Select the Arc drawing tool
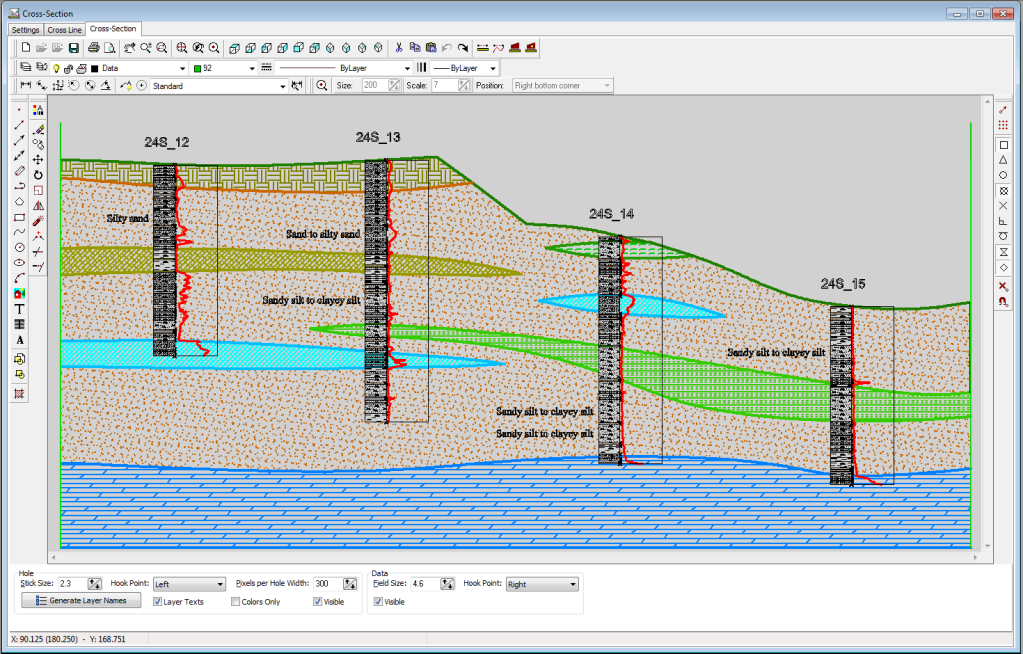 [20, 279]
